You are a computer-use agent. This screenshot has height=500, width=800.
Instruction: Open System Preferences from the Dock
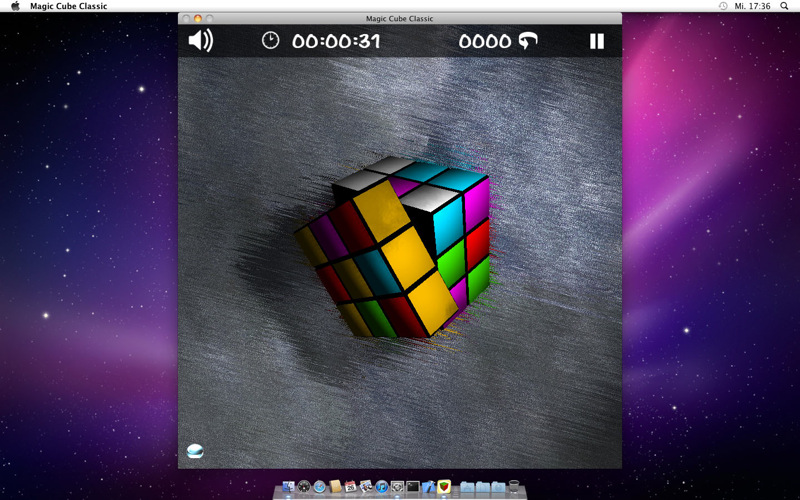coord(397,486)
